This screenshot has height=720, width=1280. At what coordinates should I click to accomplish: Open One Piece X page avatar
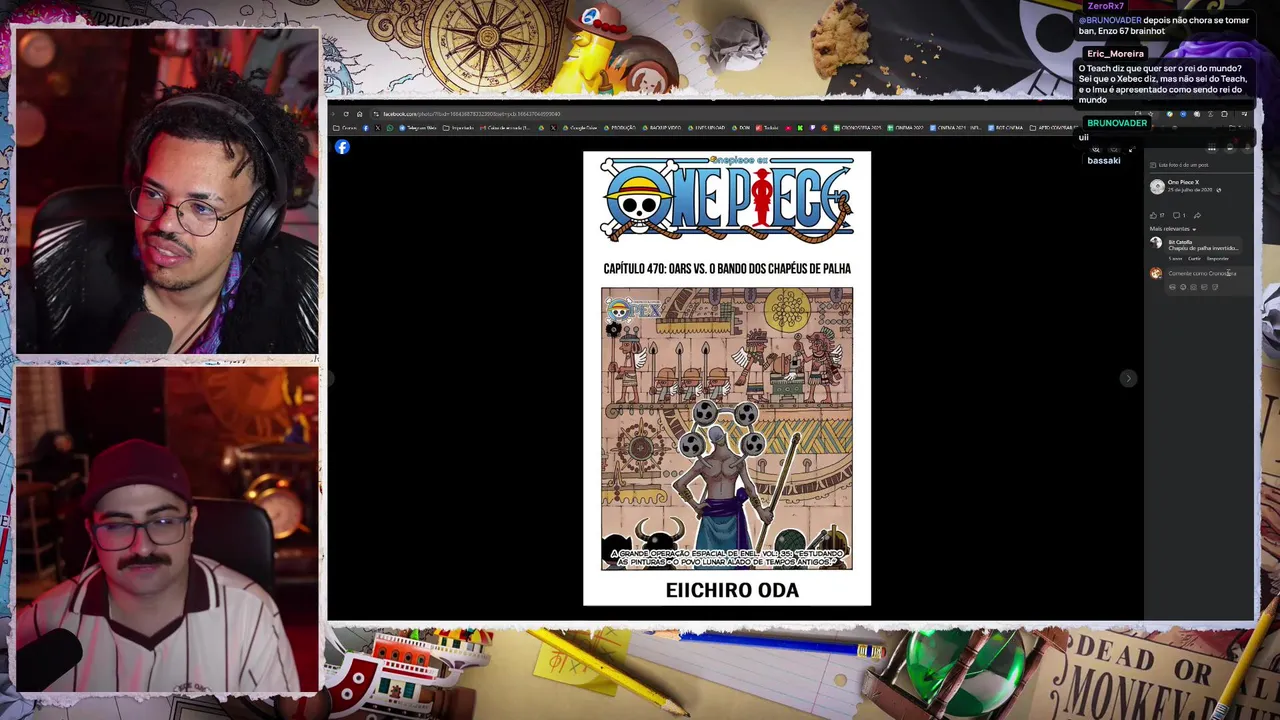tap(1157, 187)
